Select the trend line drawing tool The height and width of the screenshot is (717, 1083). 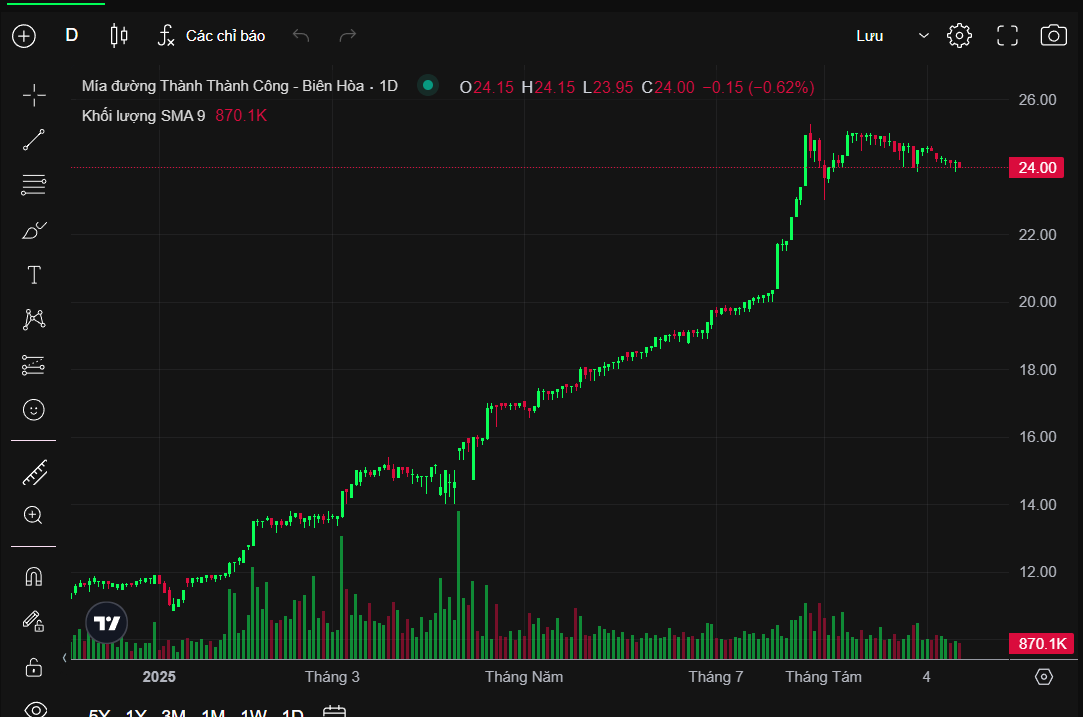[34, 140]
